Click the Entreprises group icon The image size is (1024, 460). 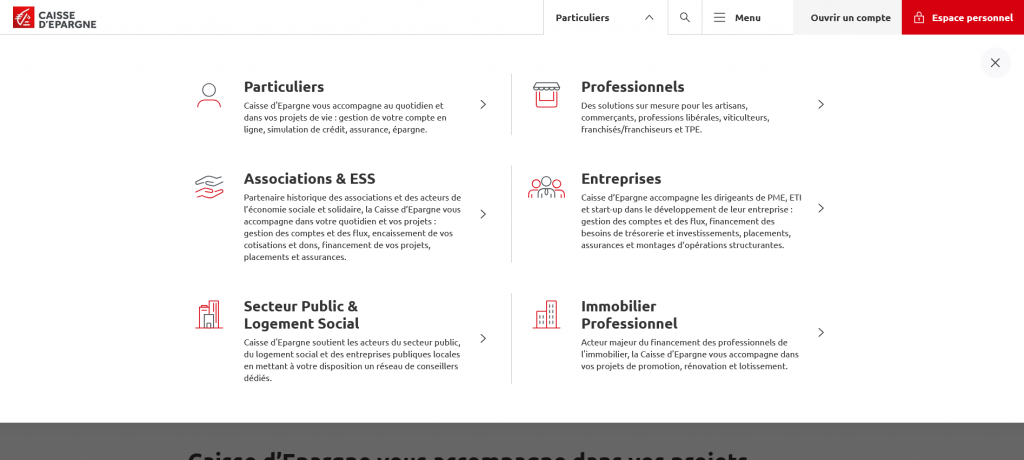(546, 187)
